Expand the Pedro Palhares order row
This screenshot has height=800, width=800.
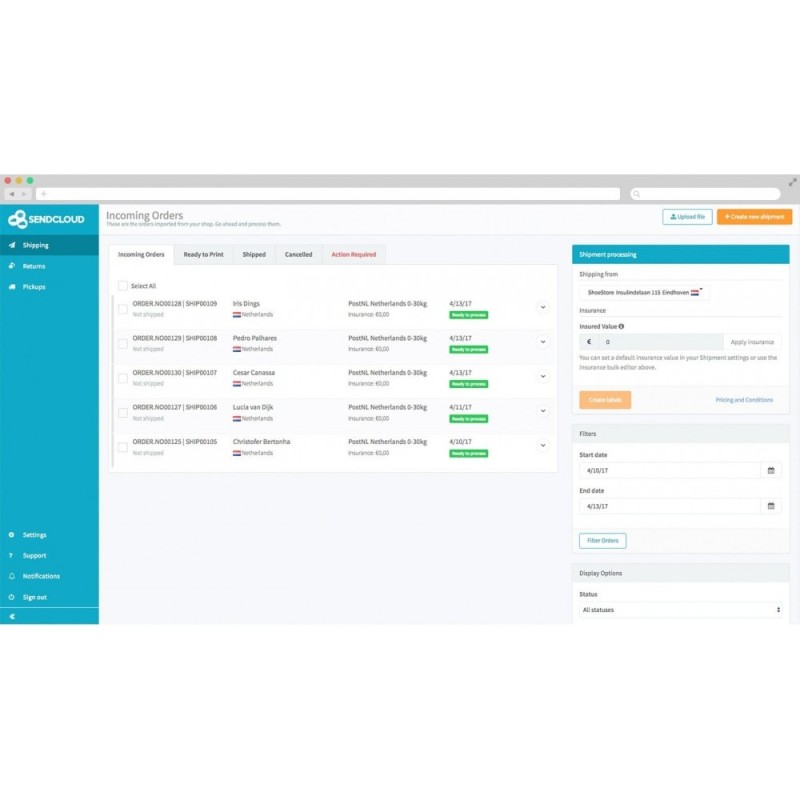(543, 342)
